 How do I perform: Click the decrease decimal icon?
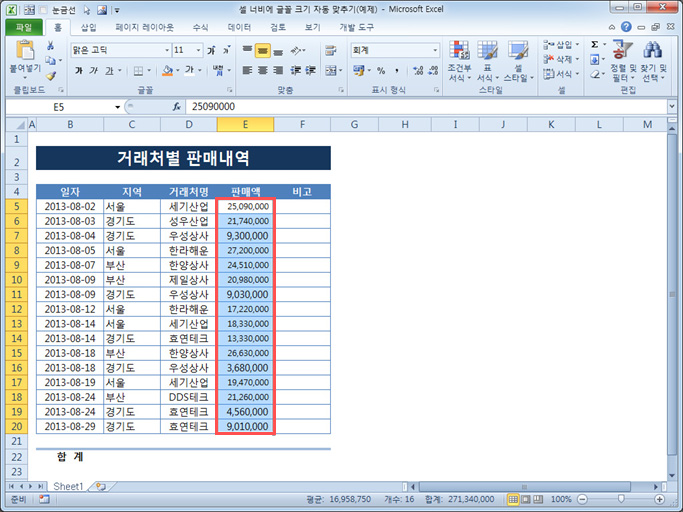[433, 70]
